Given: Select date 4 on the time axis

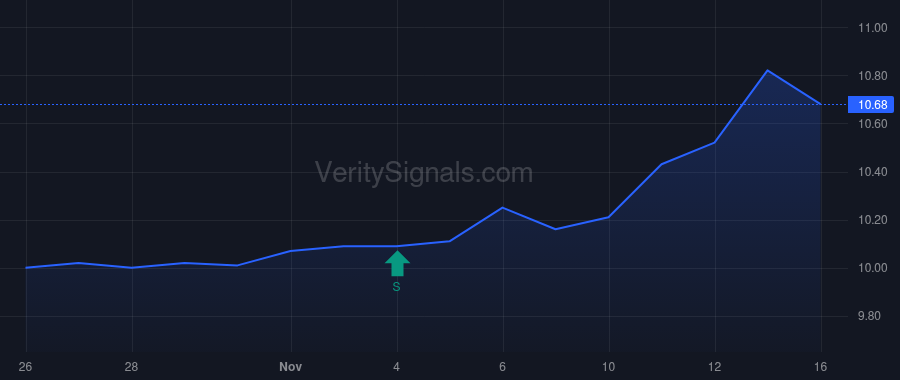Looking at the screenshot, I should (x=397, y=367).
